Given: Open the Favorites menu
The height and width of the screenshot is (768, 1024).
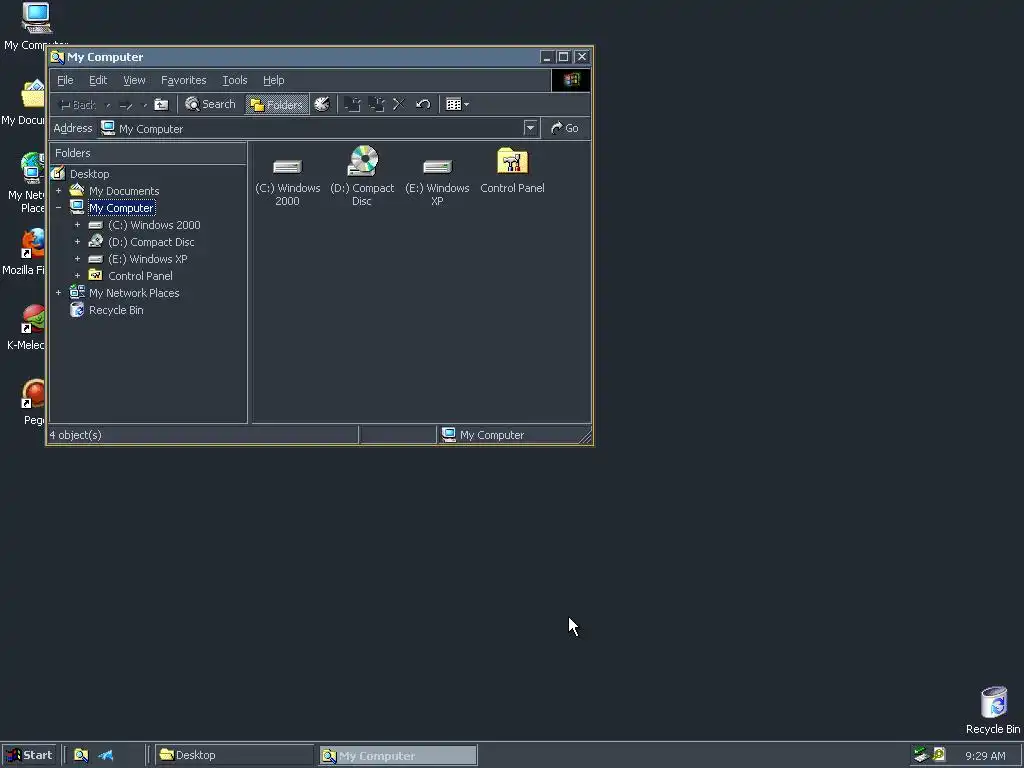Looking at the screenshot, I should pyautogui.click(x=184, y=80).
